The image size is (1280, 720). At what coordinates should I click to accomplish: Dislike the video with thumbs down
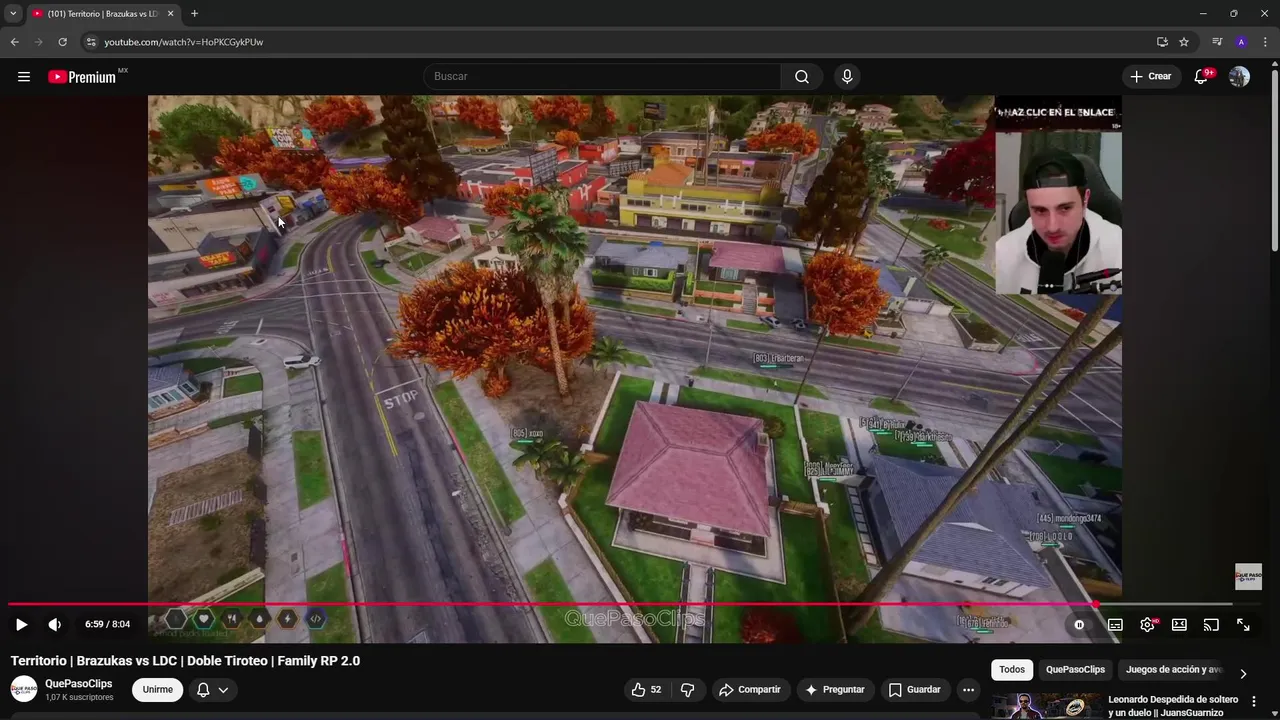[687, 690]
